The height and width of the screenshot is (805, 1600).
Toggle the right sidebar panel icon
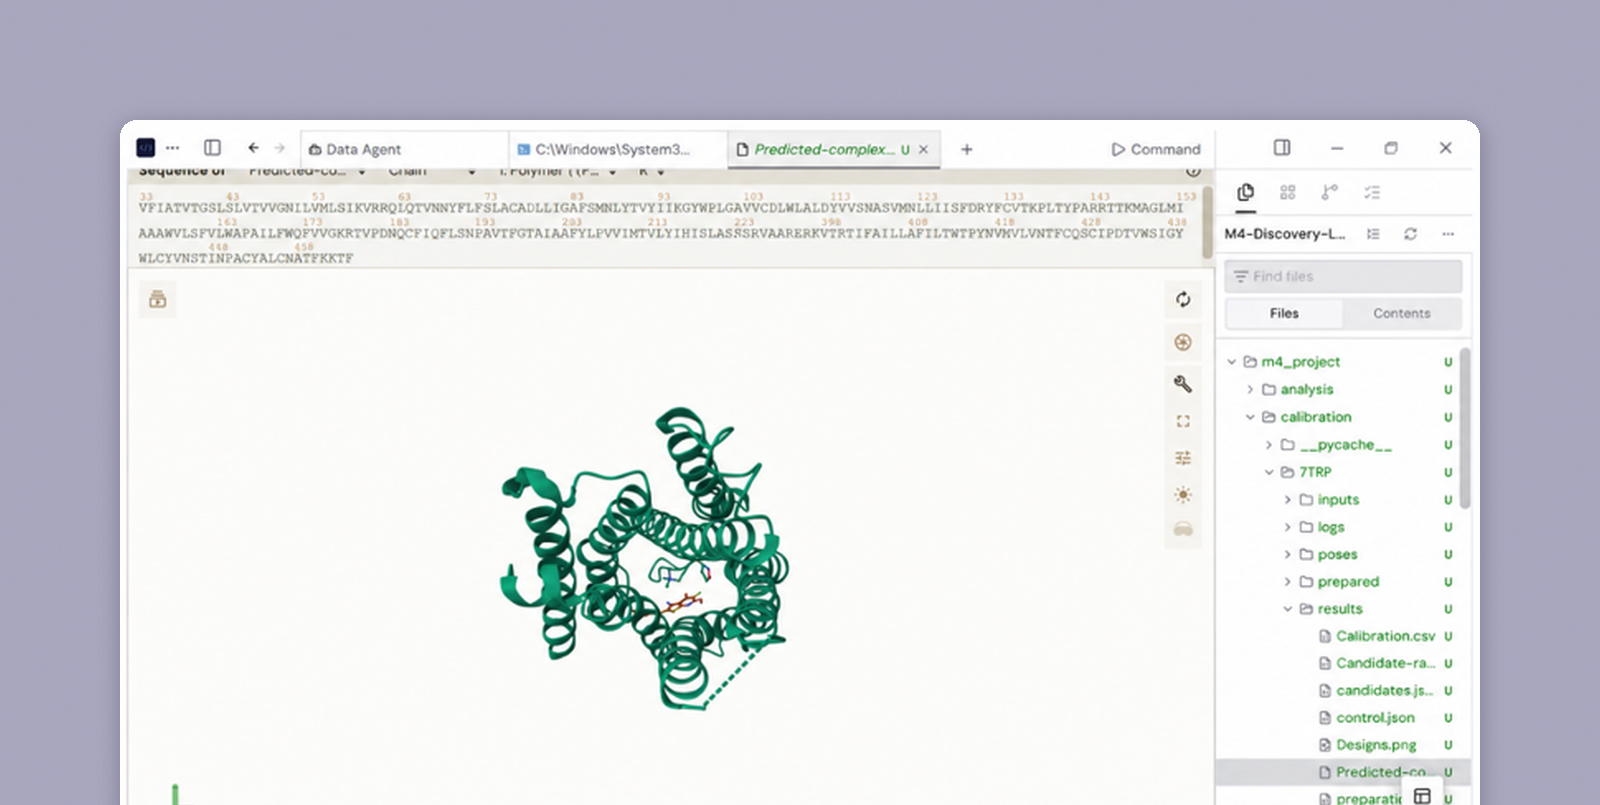[1282, 148]
